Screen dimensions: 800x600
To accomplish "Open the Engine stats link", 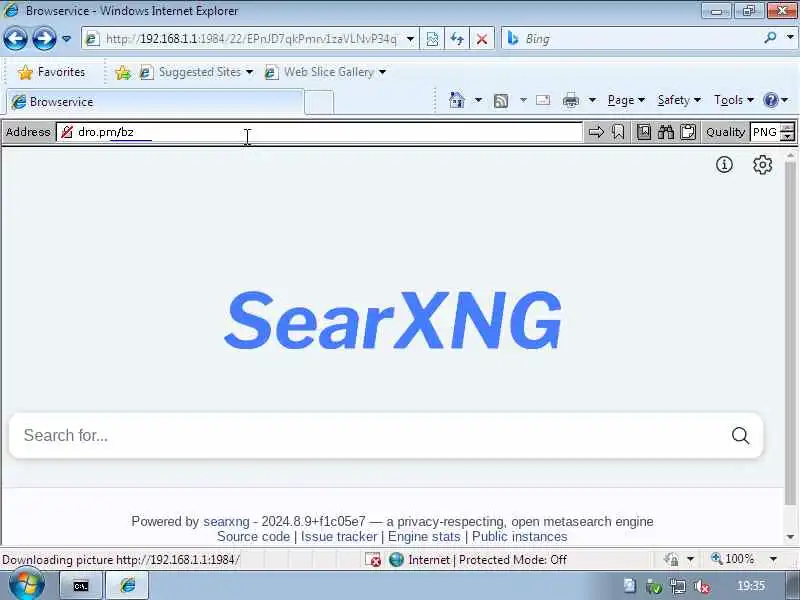I will [424, 536].
